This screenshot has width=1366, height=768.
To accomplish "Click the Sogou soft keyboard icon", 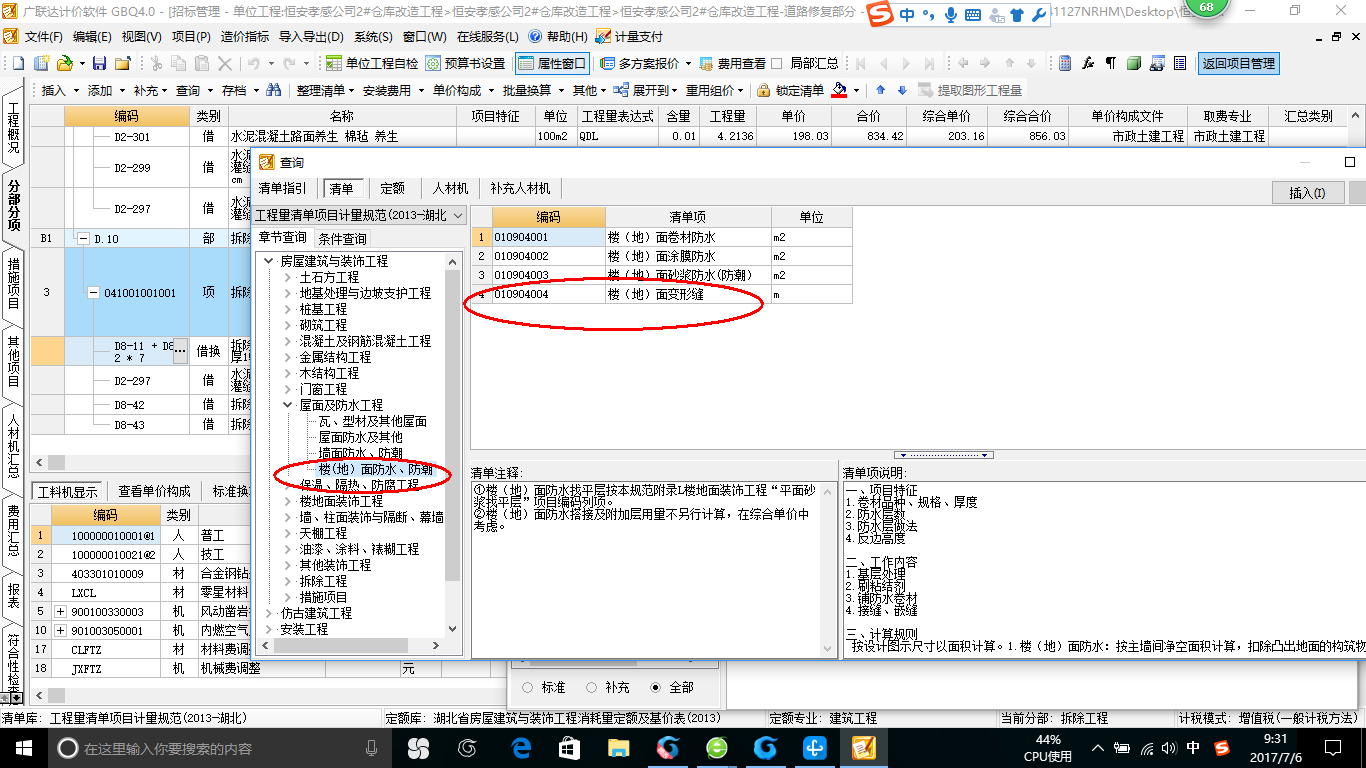I will (972, 15).
